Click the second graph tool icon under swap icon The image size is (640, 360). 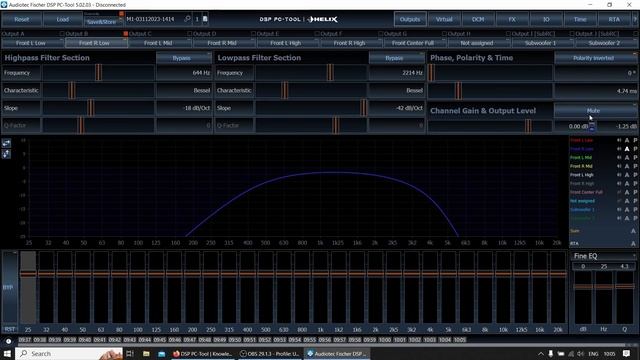[6, 154]
